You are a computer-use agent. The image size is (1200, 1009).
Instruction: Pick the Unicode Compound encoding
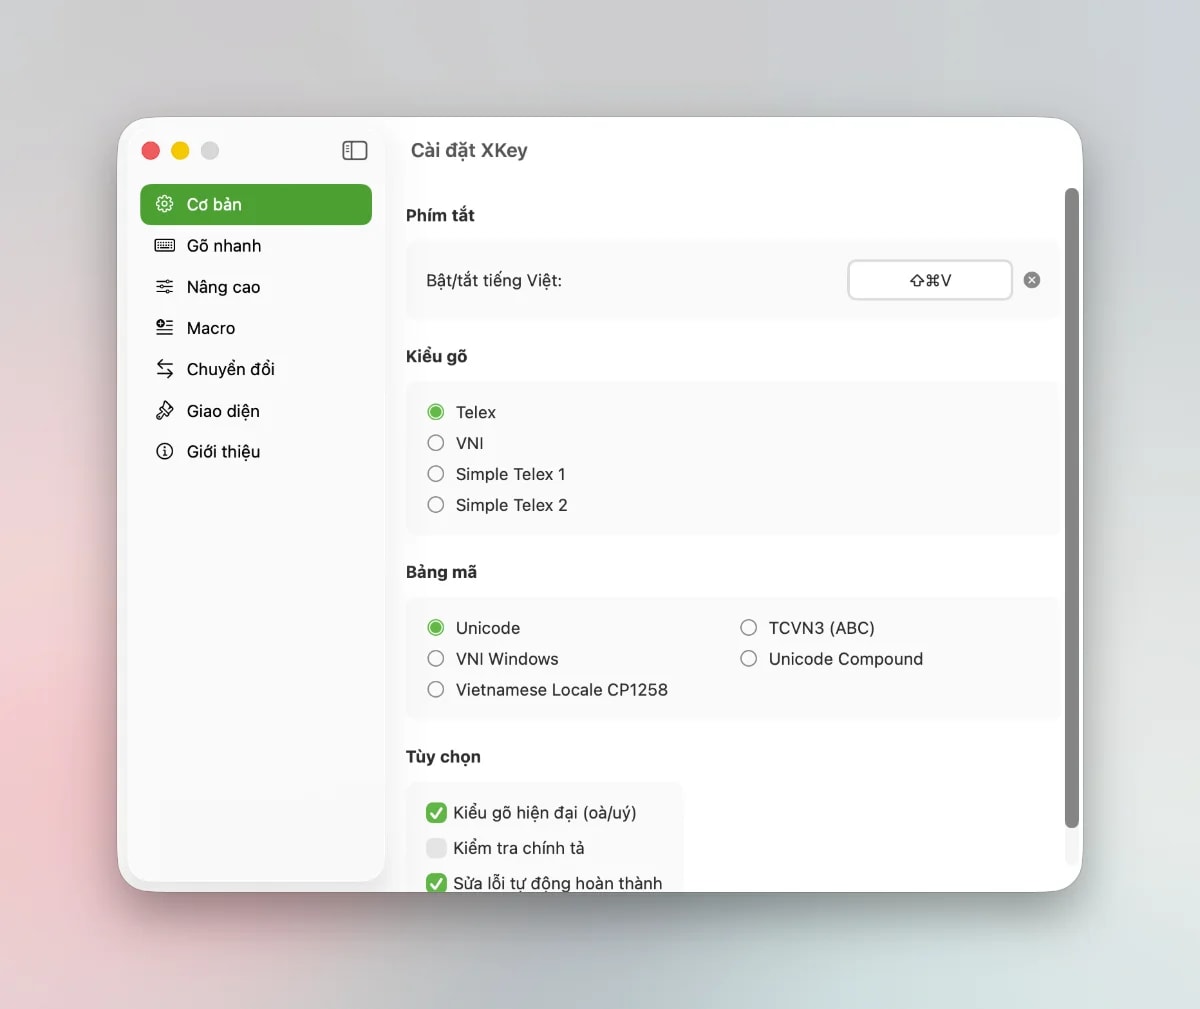[748, 659]
